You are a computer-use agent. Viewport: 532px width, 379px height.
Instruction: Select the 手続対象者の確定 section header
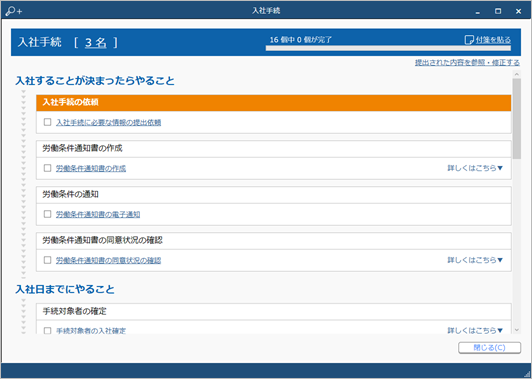(x=273, y=311)
